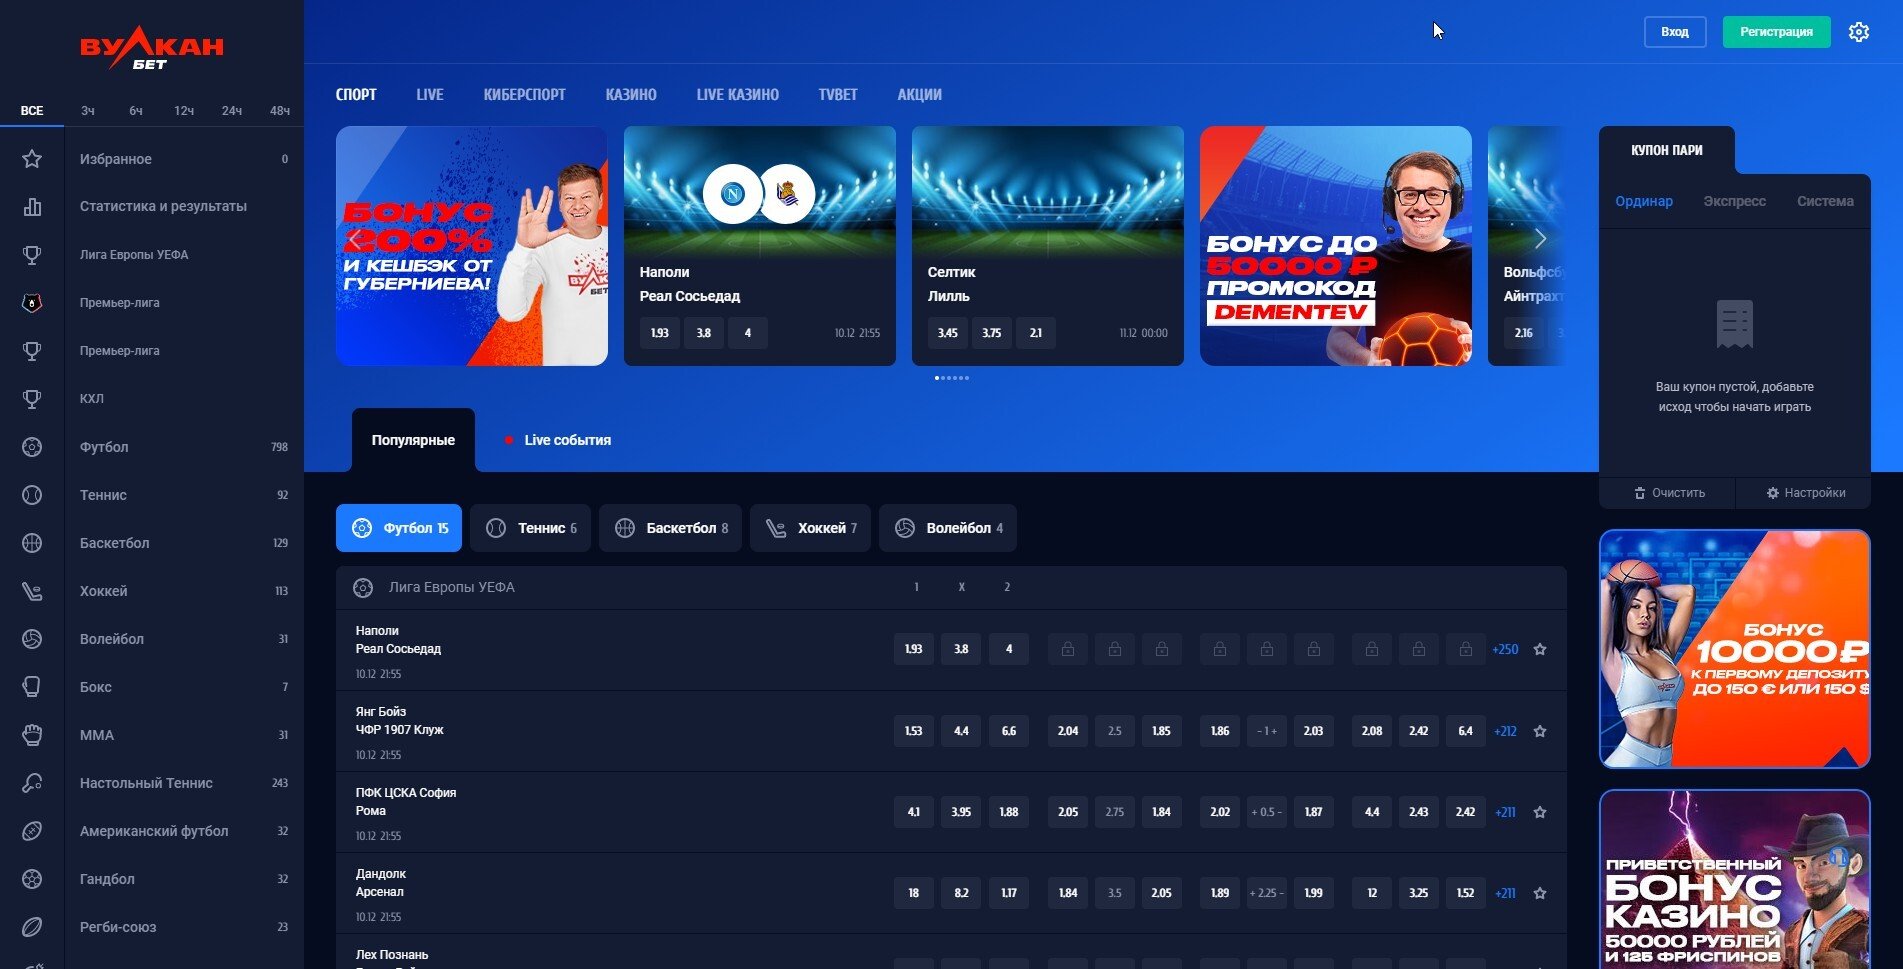Toggle favorite star for Дандолк – Арсенал match

tap(1540, 893)
